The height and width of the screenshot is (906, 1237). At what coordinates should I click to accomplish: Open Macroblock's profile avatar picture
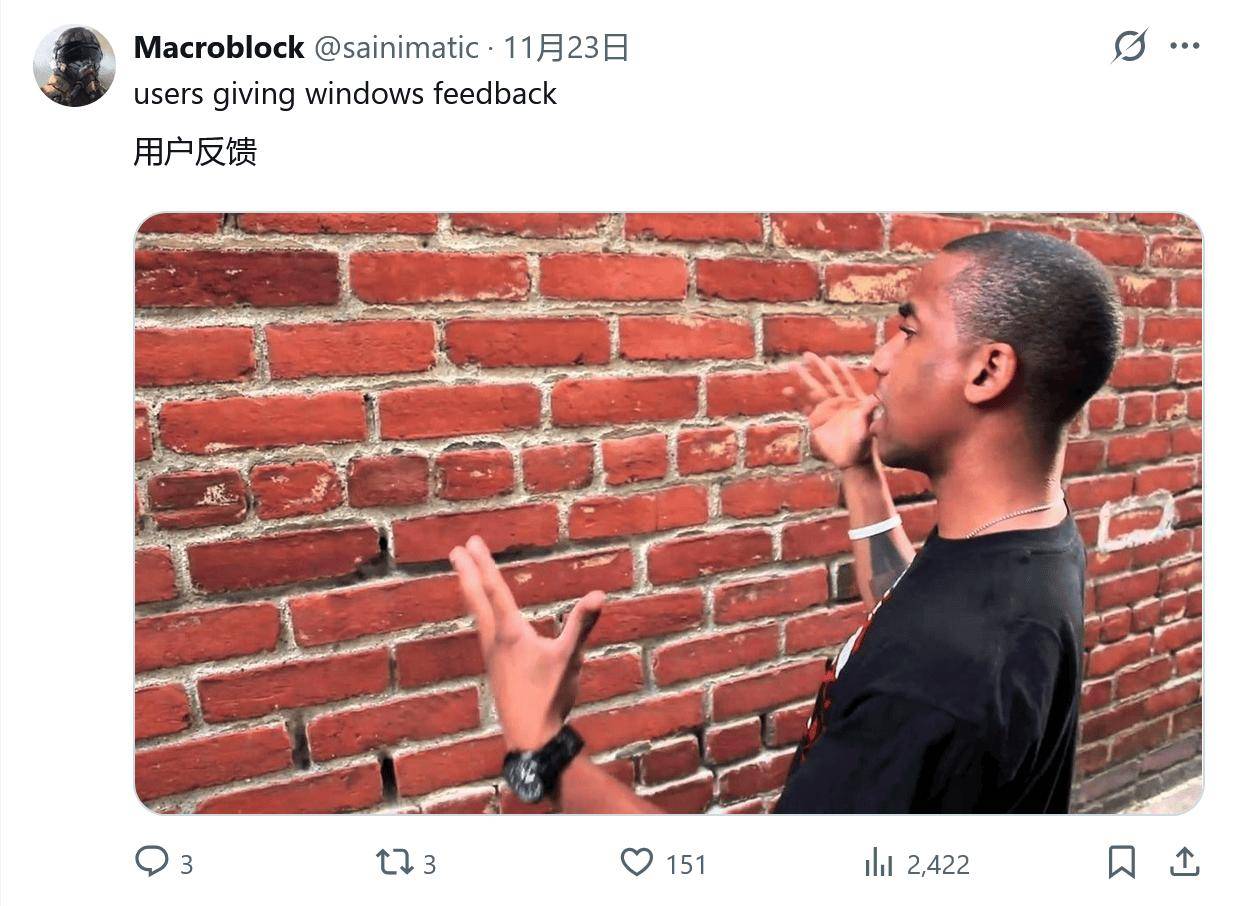pyautogui.click(x=74, y=66)
